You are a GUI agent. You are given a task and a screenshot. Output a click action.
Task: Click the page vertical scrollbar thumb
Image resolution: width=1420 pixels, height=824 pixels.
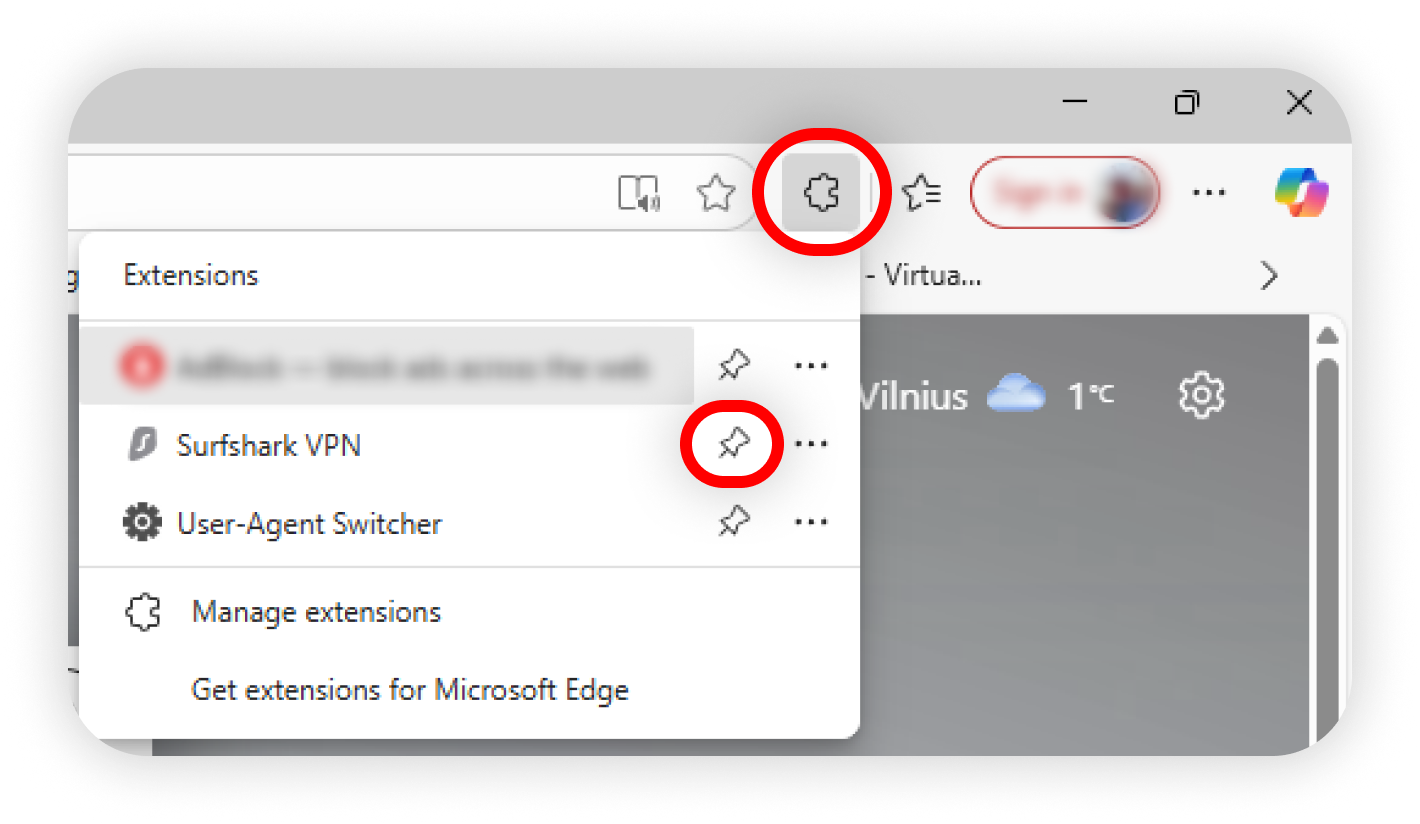point(1327,550)
